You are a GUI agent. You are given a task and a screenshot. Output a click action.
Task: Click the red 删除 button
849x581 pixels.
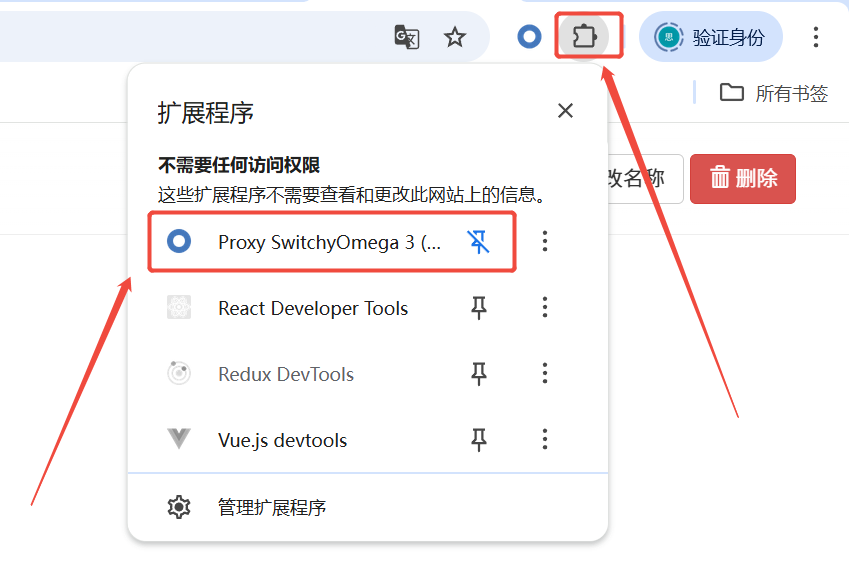click(x=743, y=179)
